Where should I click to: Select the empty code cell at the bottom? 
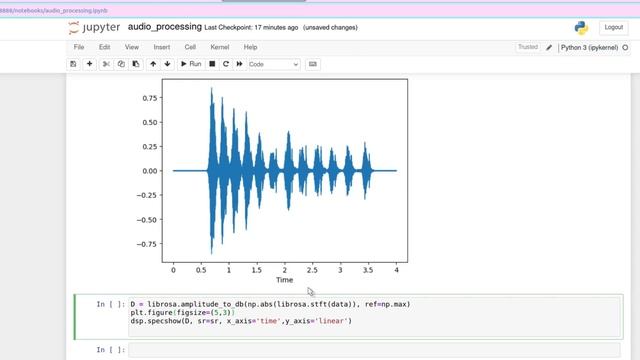(374, 350)
